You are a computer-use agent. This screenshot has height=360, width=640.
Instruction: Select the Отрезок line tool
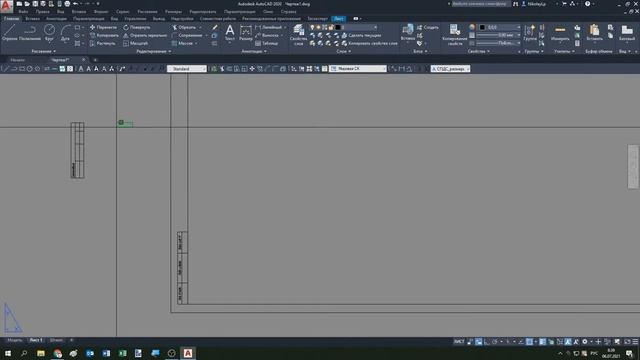point(9,33)
